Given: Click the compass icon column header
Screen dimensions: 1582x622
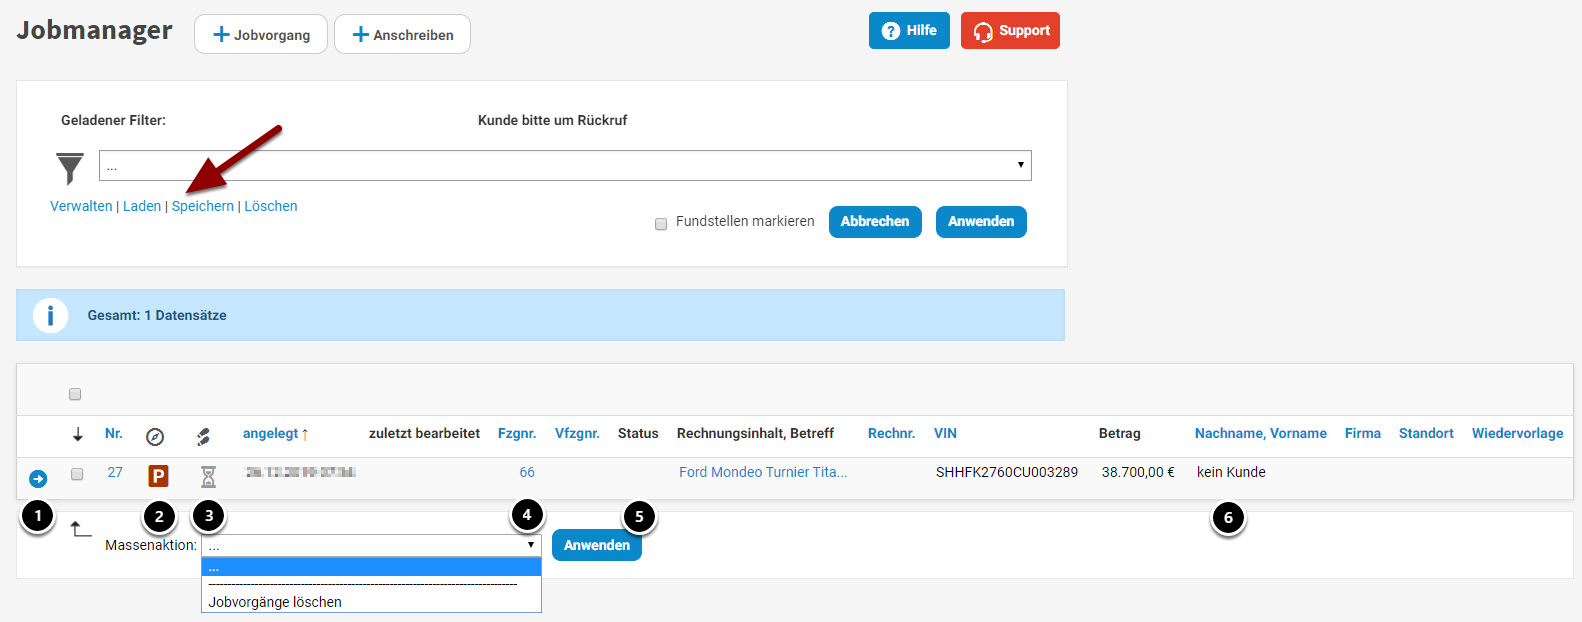Looking at the screenshot, I should (155, 437).
